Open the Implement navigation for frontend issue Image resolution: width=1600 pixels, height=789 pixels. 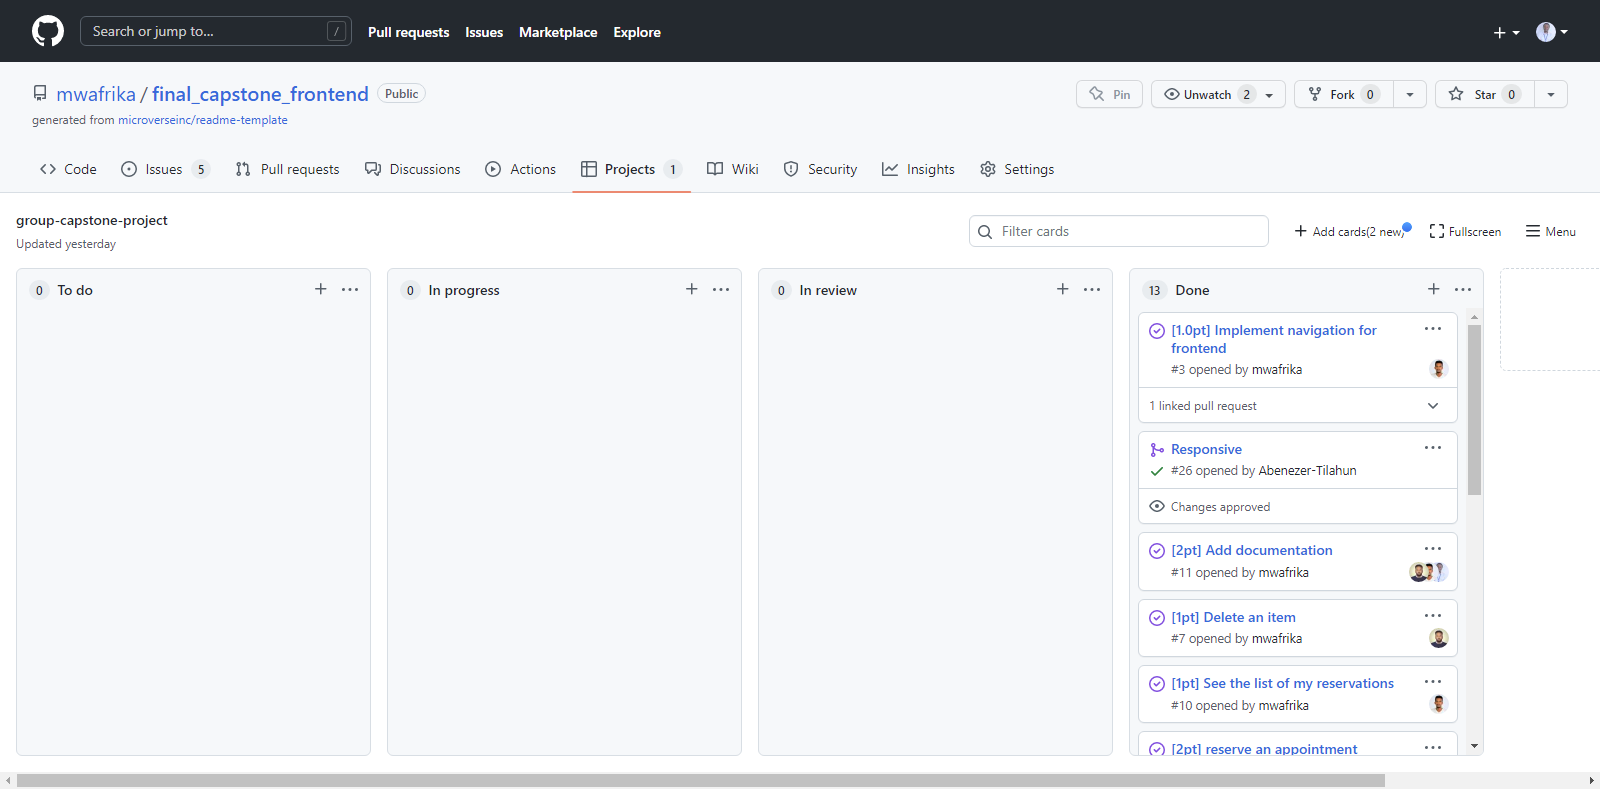point(1274,339)
